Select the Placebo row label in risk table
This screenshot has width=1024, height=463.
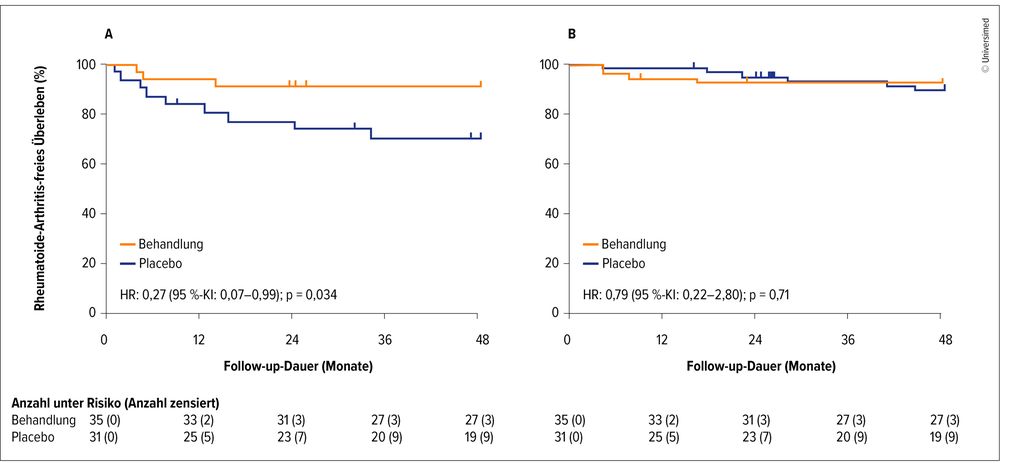34,437
